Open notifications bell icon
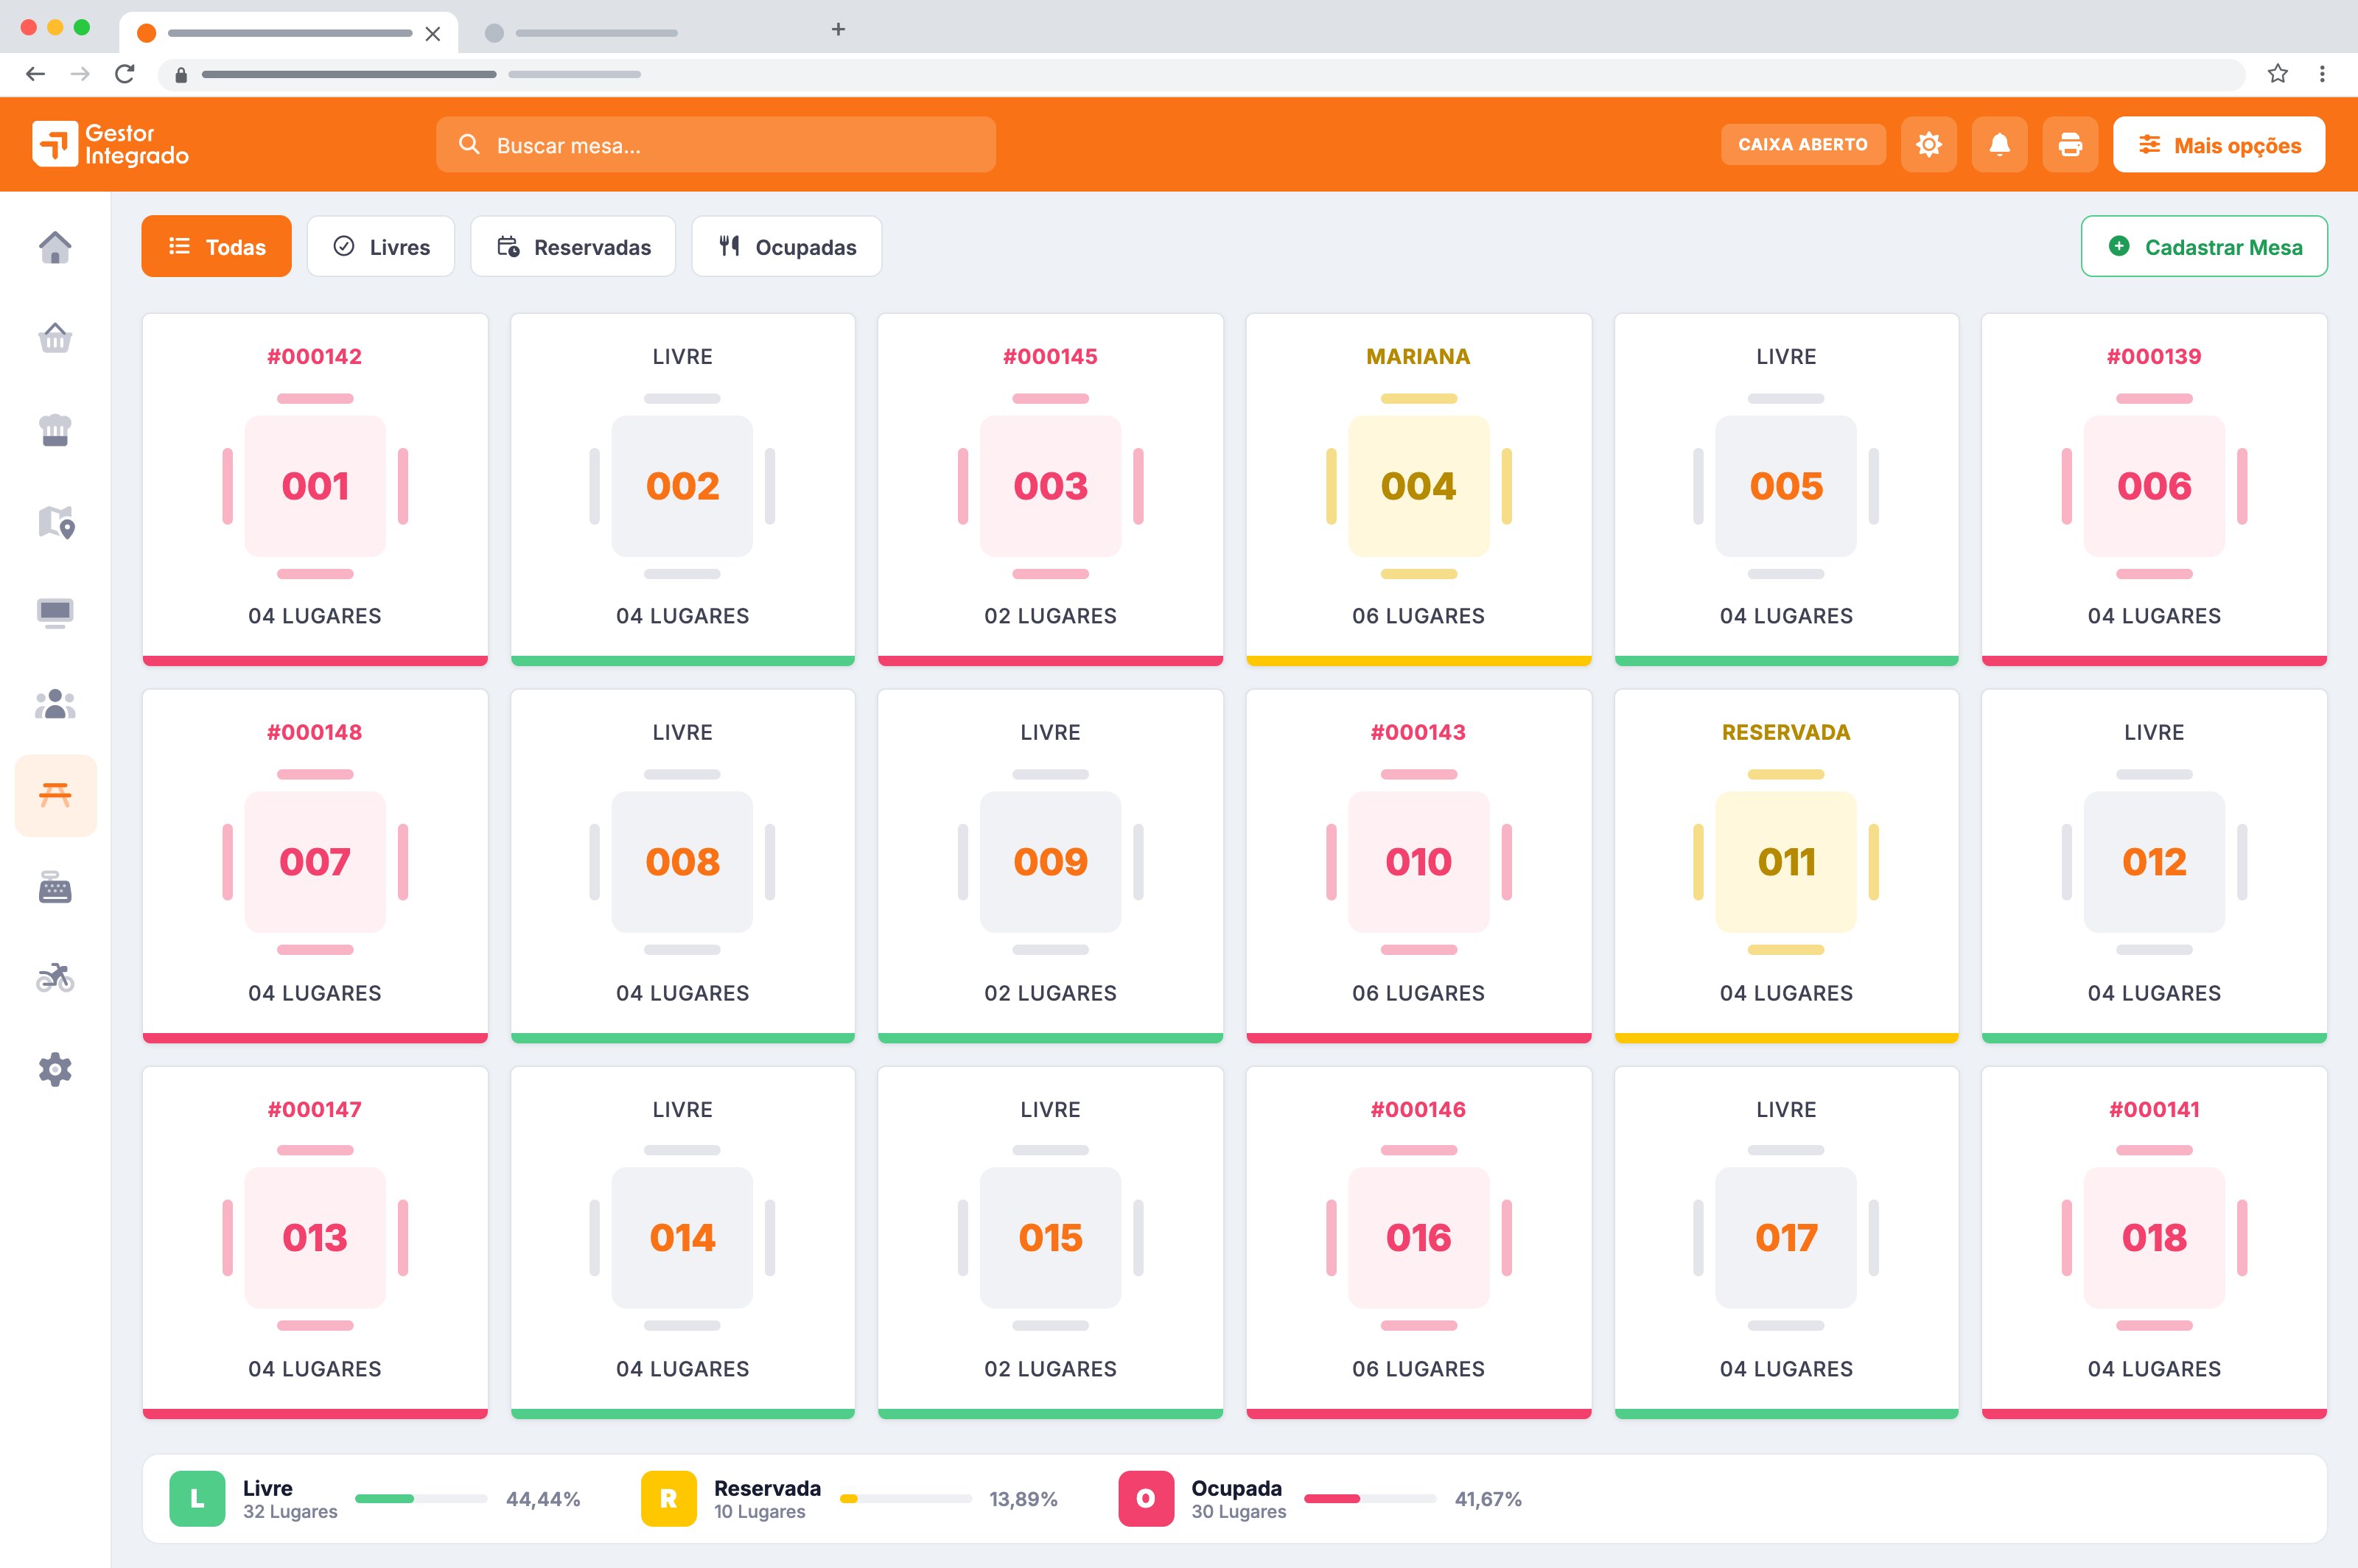The height and width of the screenshot is (1568, 2358). click(x=1999, y=145)
